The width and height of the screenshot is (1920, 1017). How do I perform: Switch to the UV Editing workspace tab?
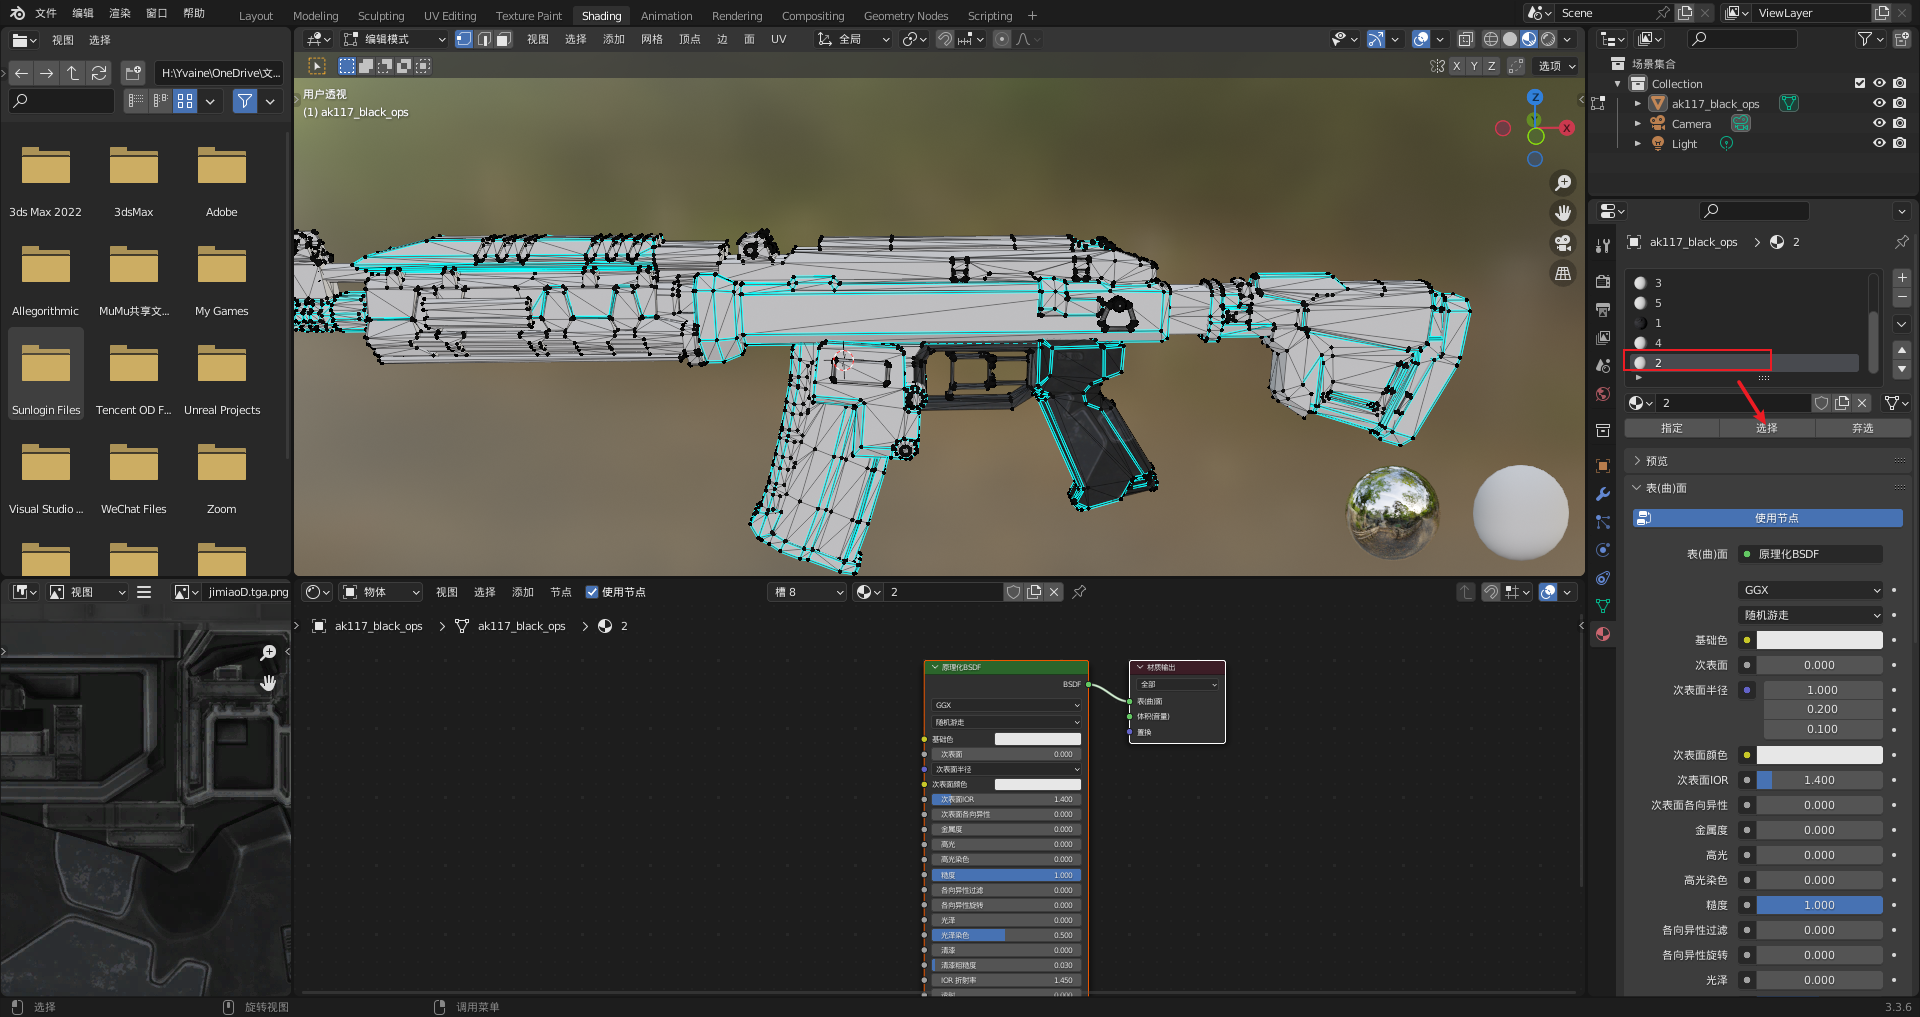[x=449, y=15]
